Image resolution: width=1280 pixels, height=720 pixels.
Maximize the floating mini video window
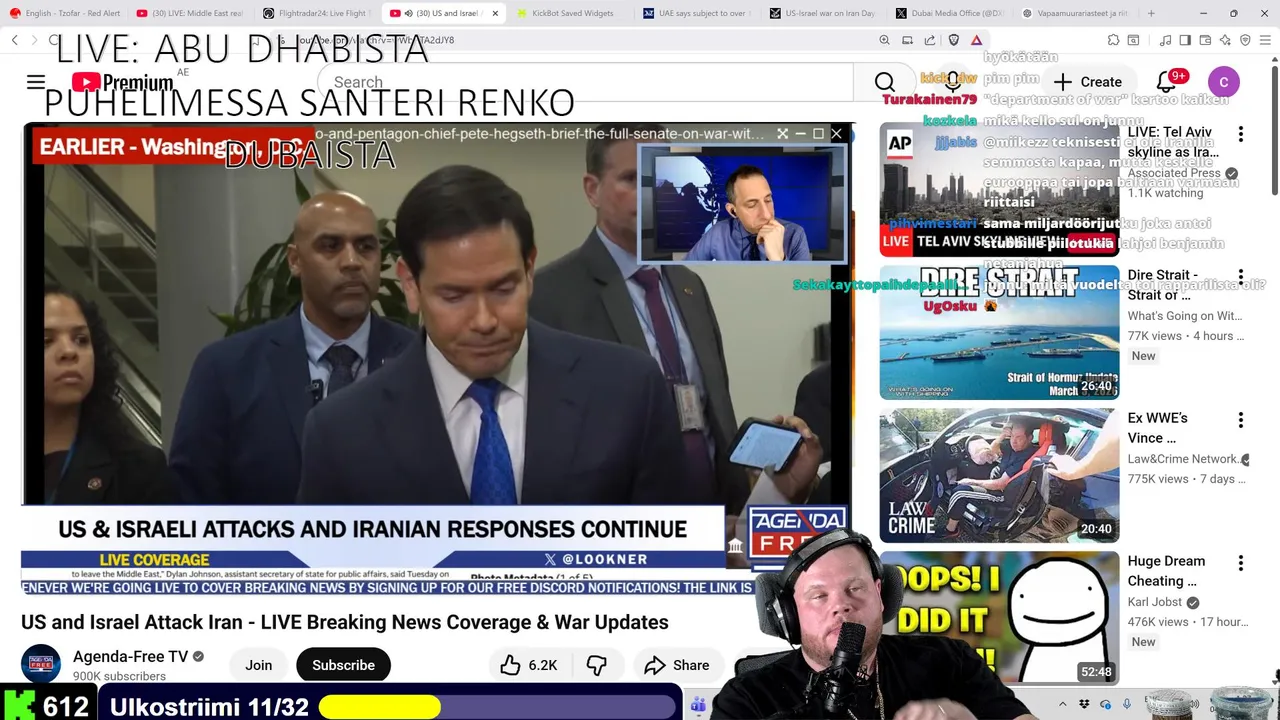click(x=818, y=133)
